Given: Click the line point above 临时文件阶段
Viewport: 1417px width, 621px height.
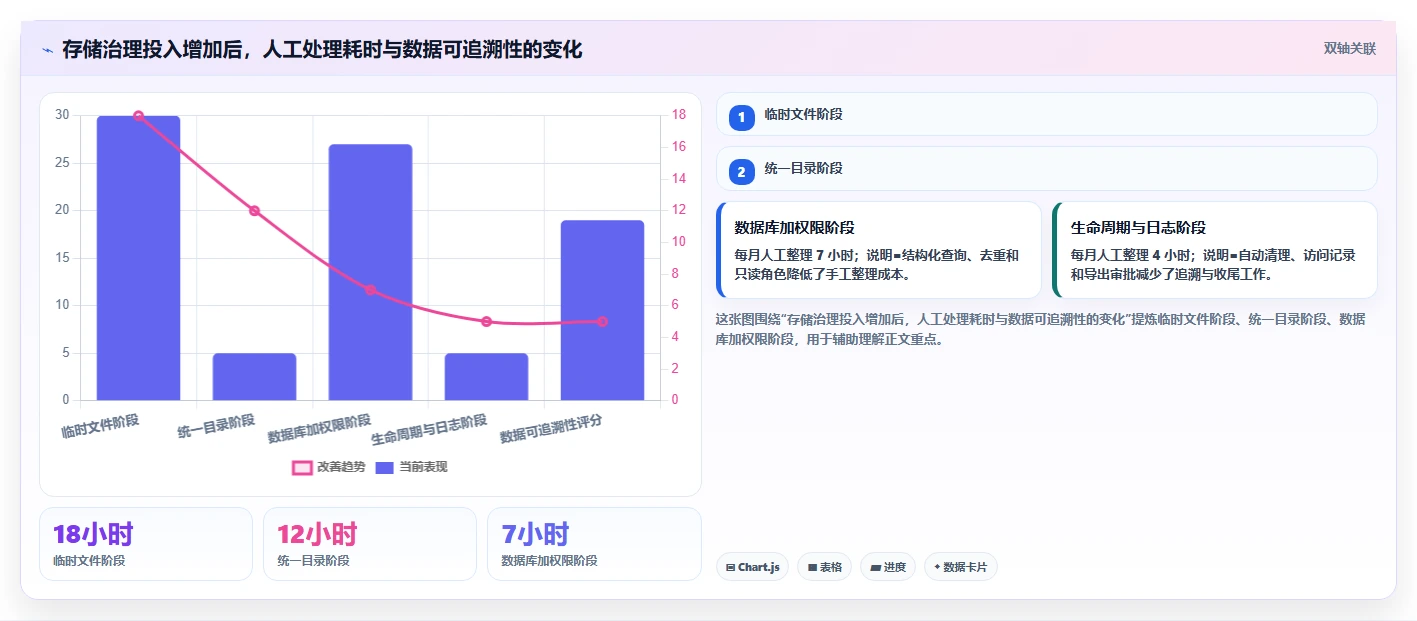Looking at the screenshot, I should pyautogui.click(x=138, y=116).
